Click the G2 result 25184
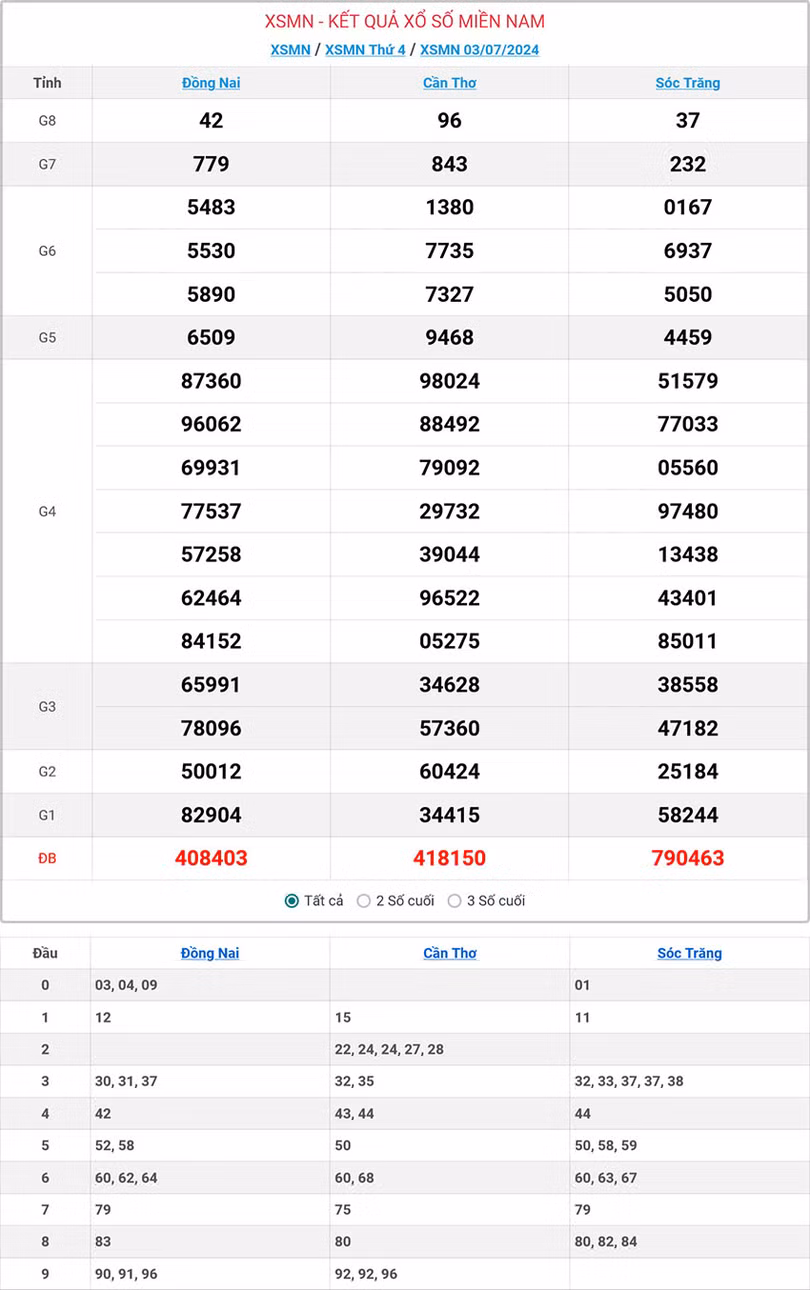 coord(688,771)
